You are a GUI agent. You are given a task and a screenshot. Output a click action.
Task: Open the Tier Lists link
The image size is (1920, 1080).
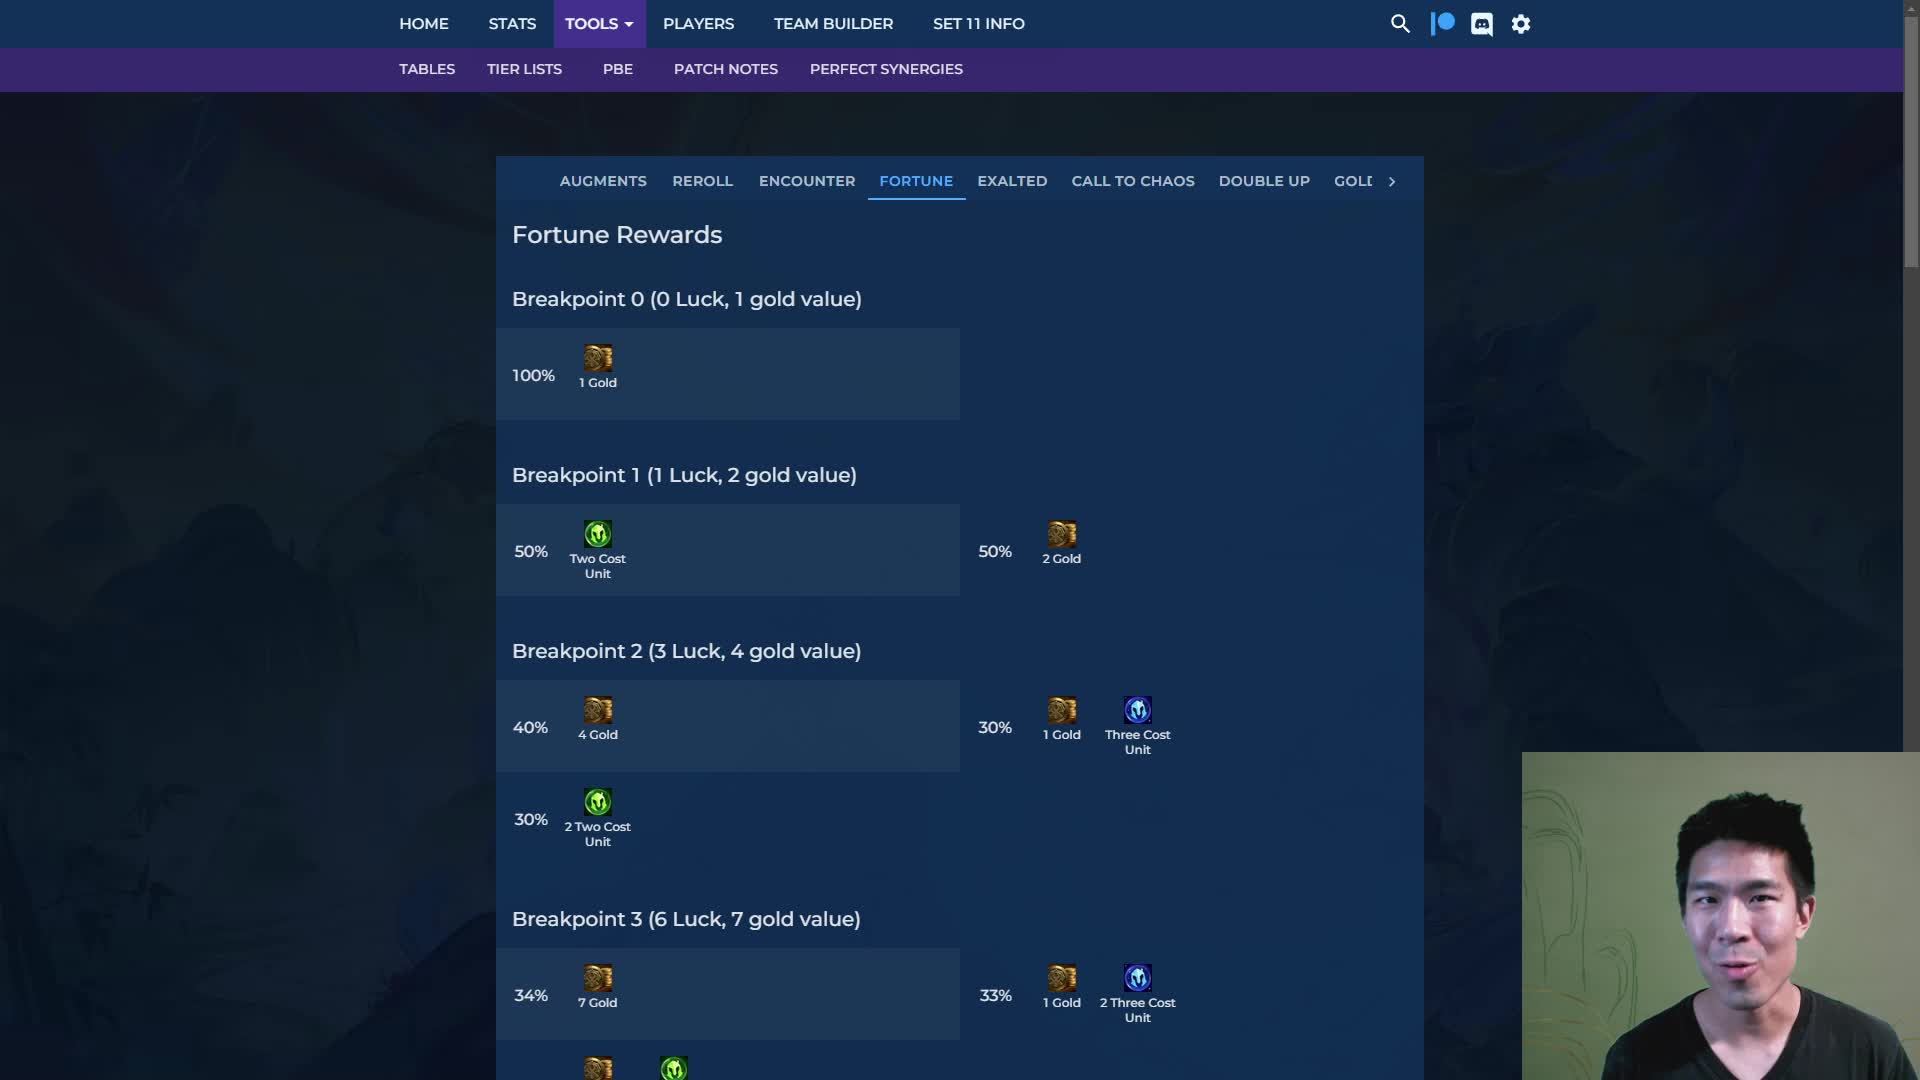(x=524, y=69)
